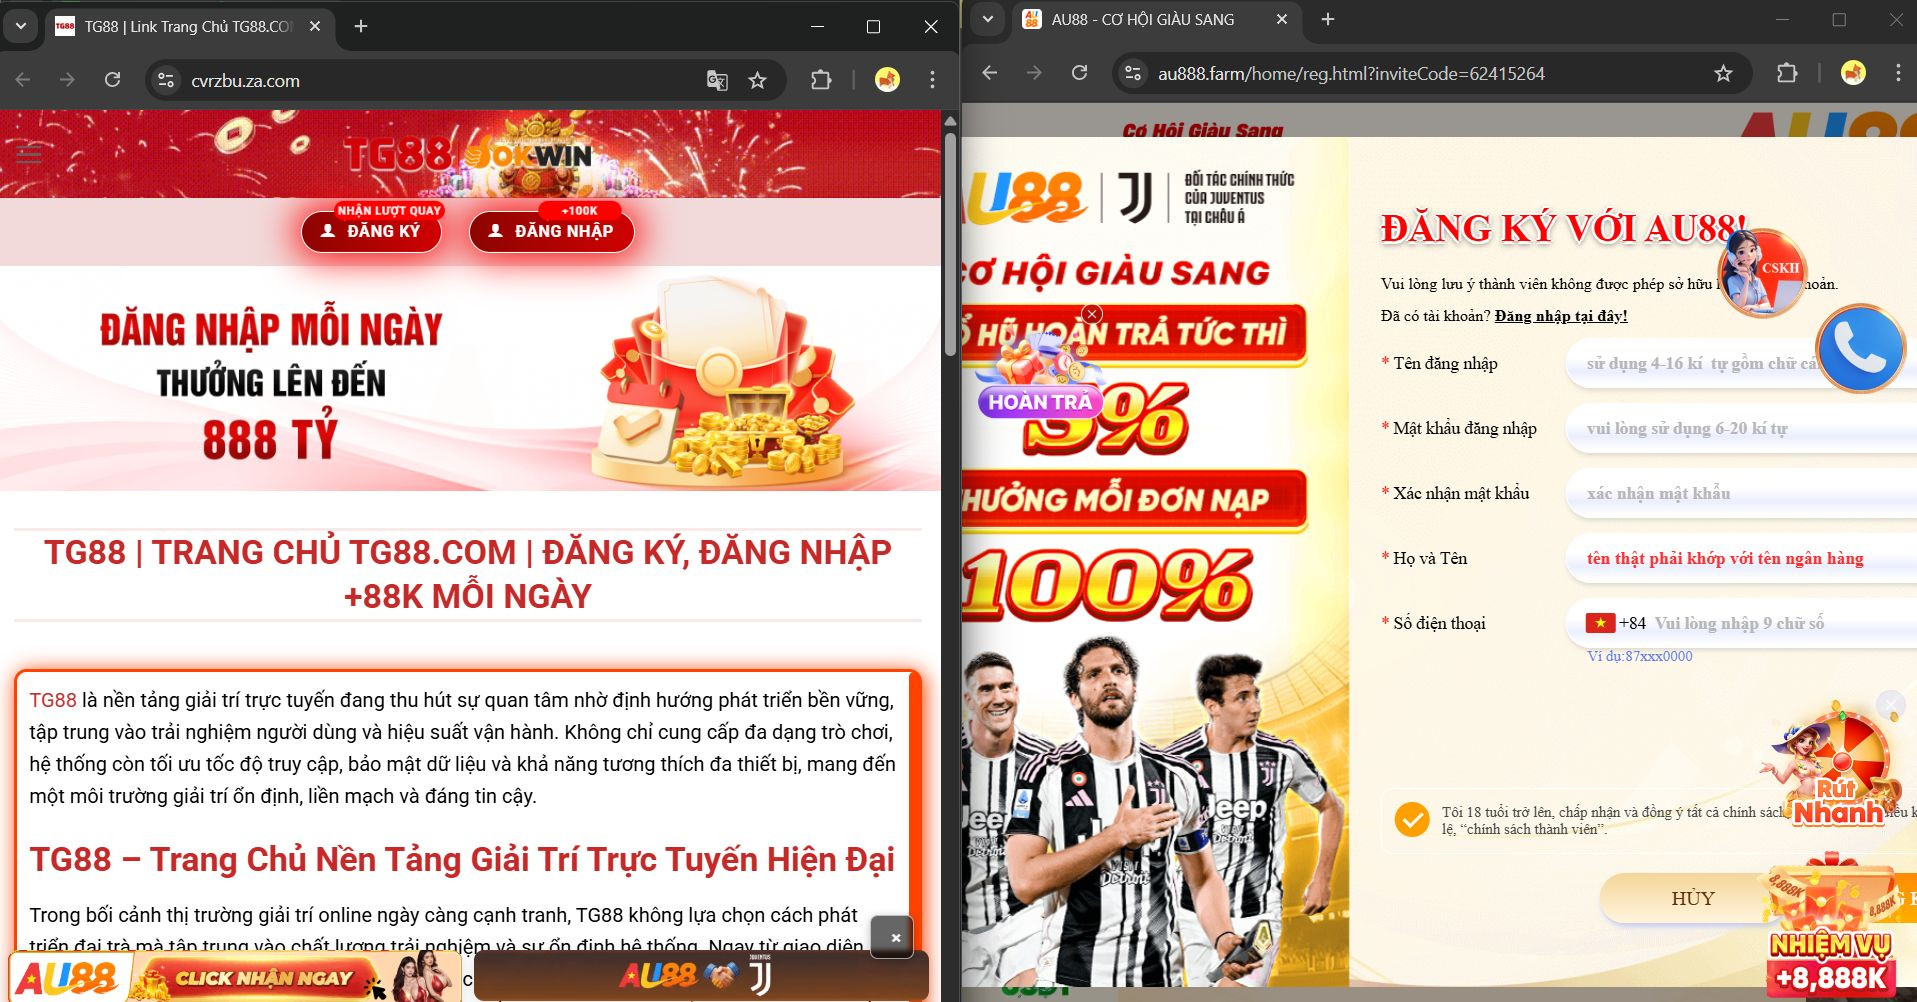The image size is (1917, 1002).
Task: Open profile avatar in right browser
Action: (1853, 73)
